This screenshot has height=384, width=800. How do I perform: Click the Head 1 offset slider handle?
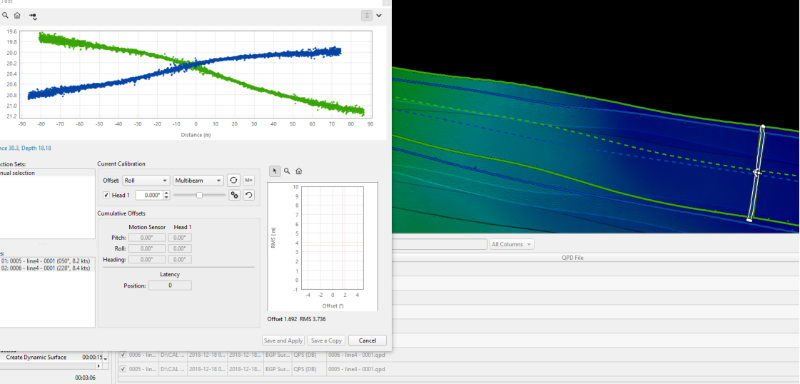[199, 195]
